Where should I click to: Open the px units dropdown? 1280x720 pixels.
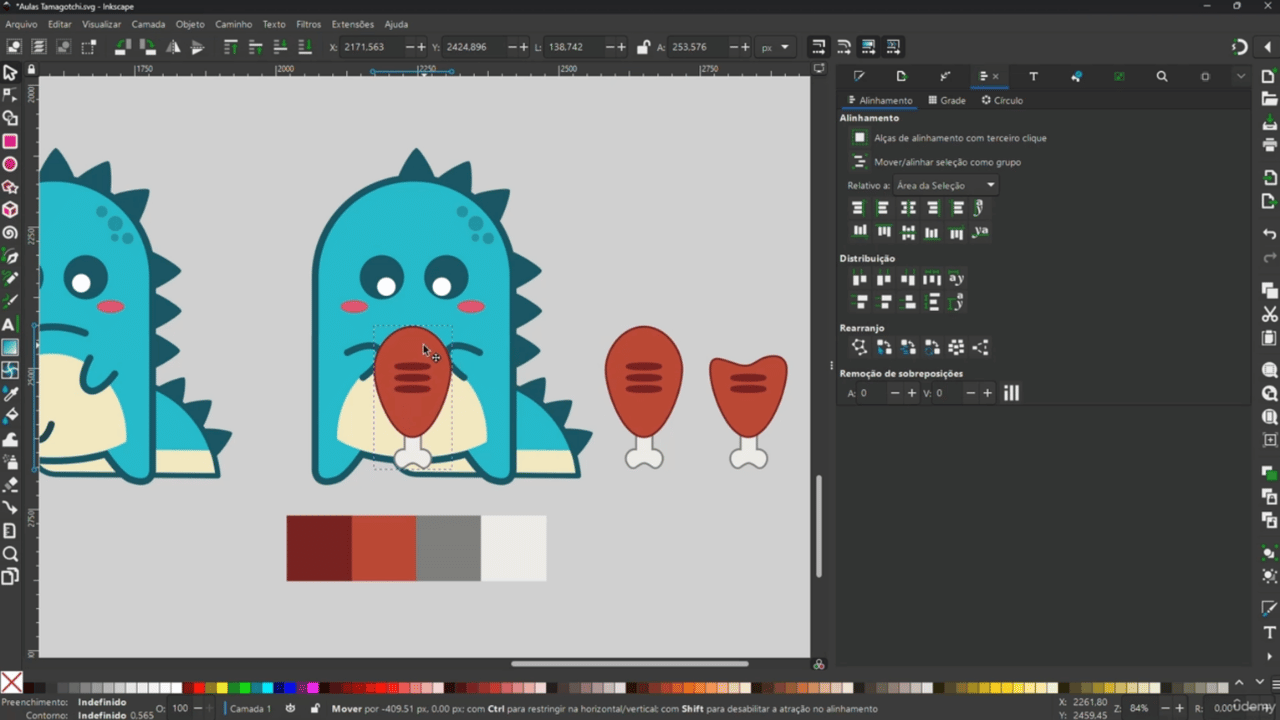(774, 47)
